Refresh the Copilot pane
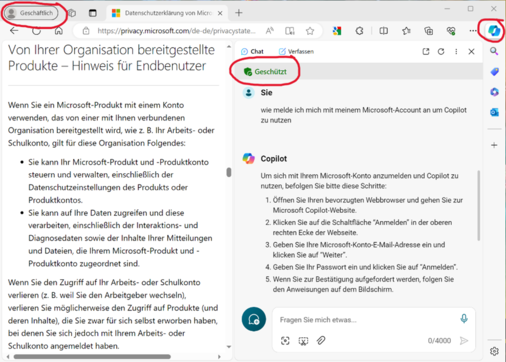 point(441,51)
